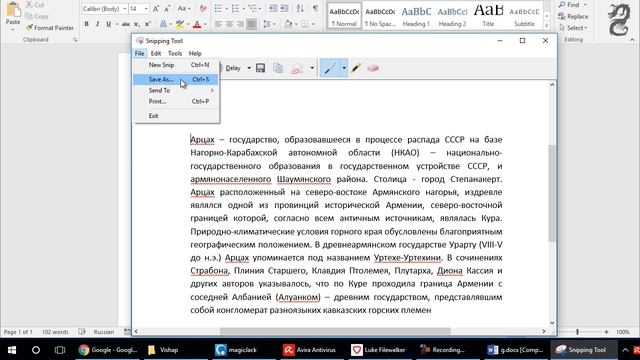Apply the Normal style in Word
Image resolution: width=640 pixels, height=360 pixels.
tap(344, 16)
